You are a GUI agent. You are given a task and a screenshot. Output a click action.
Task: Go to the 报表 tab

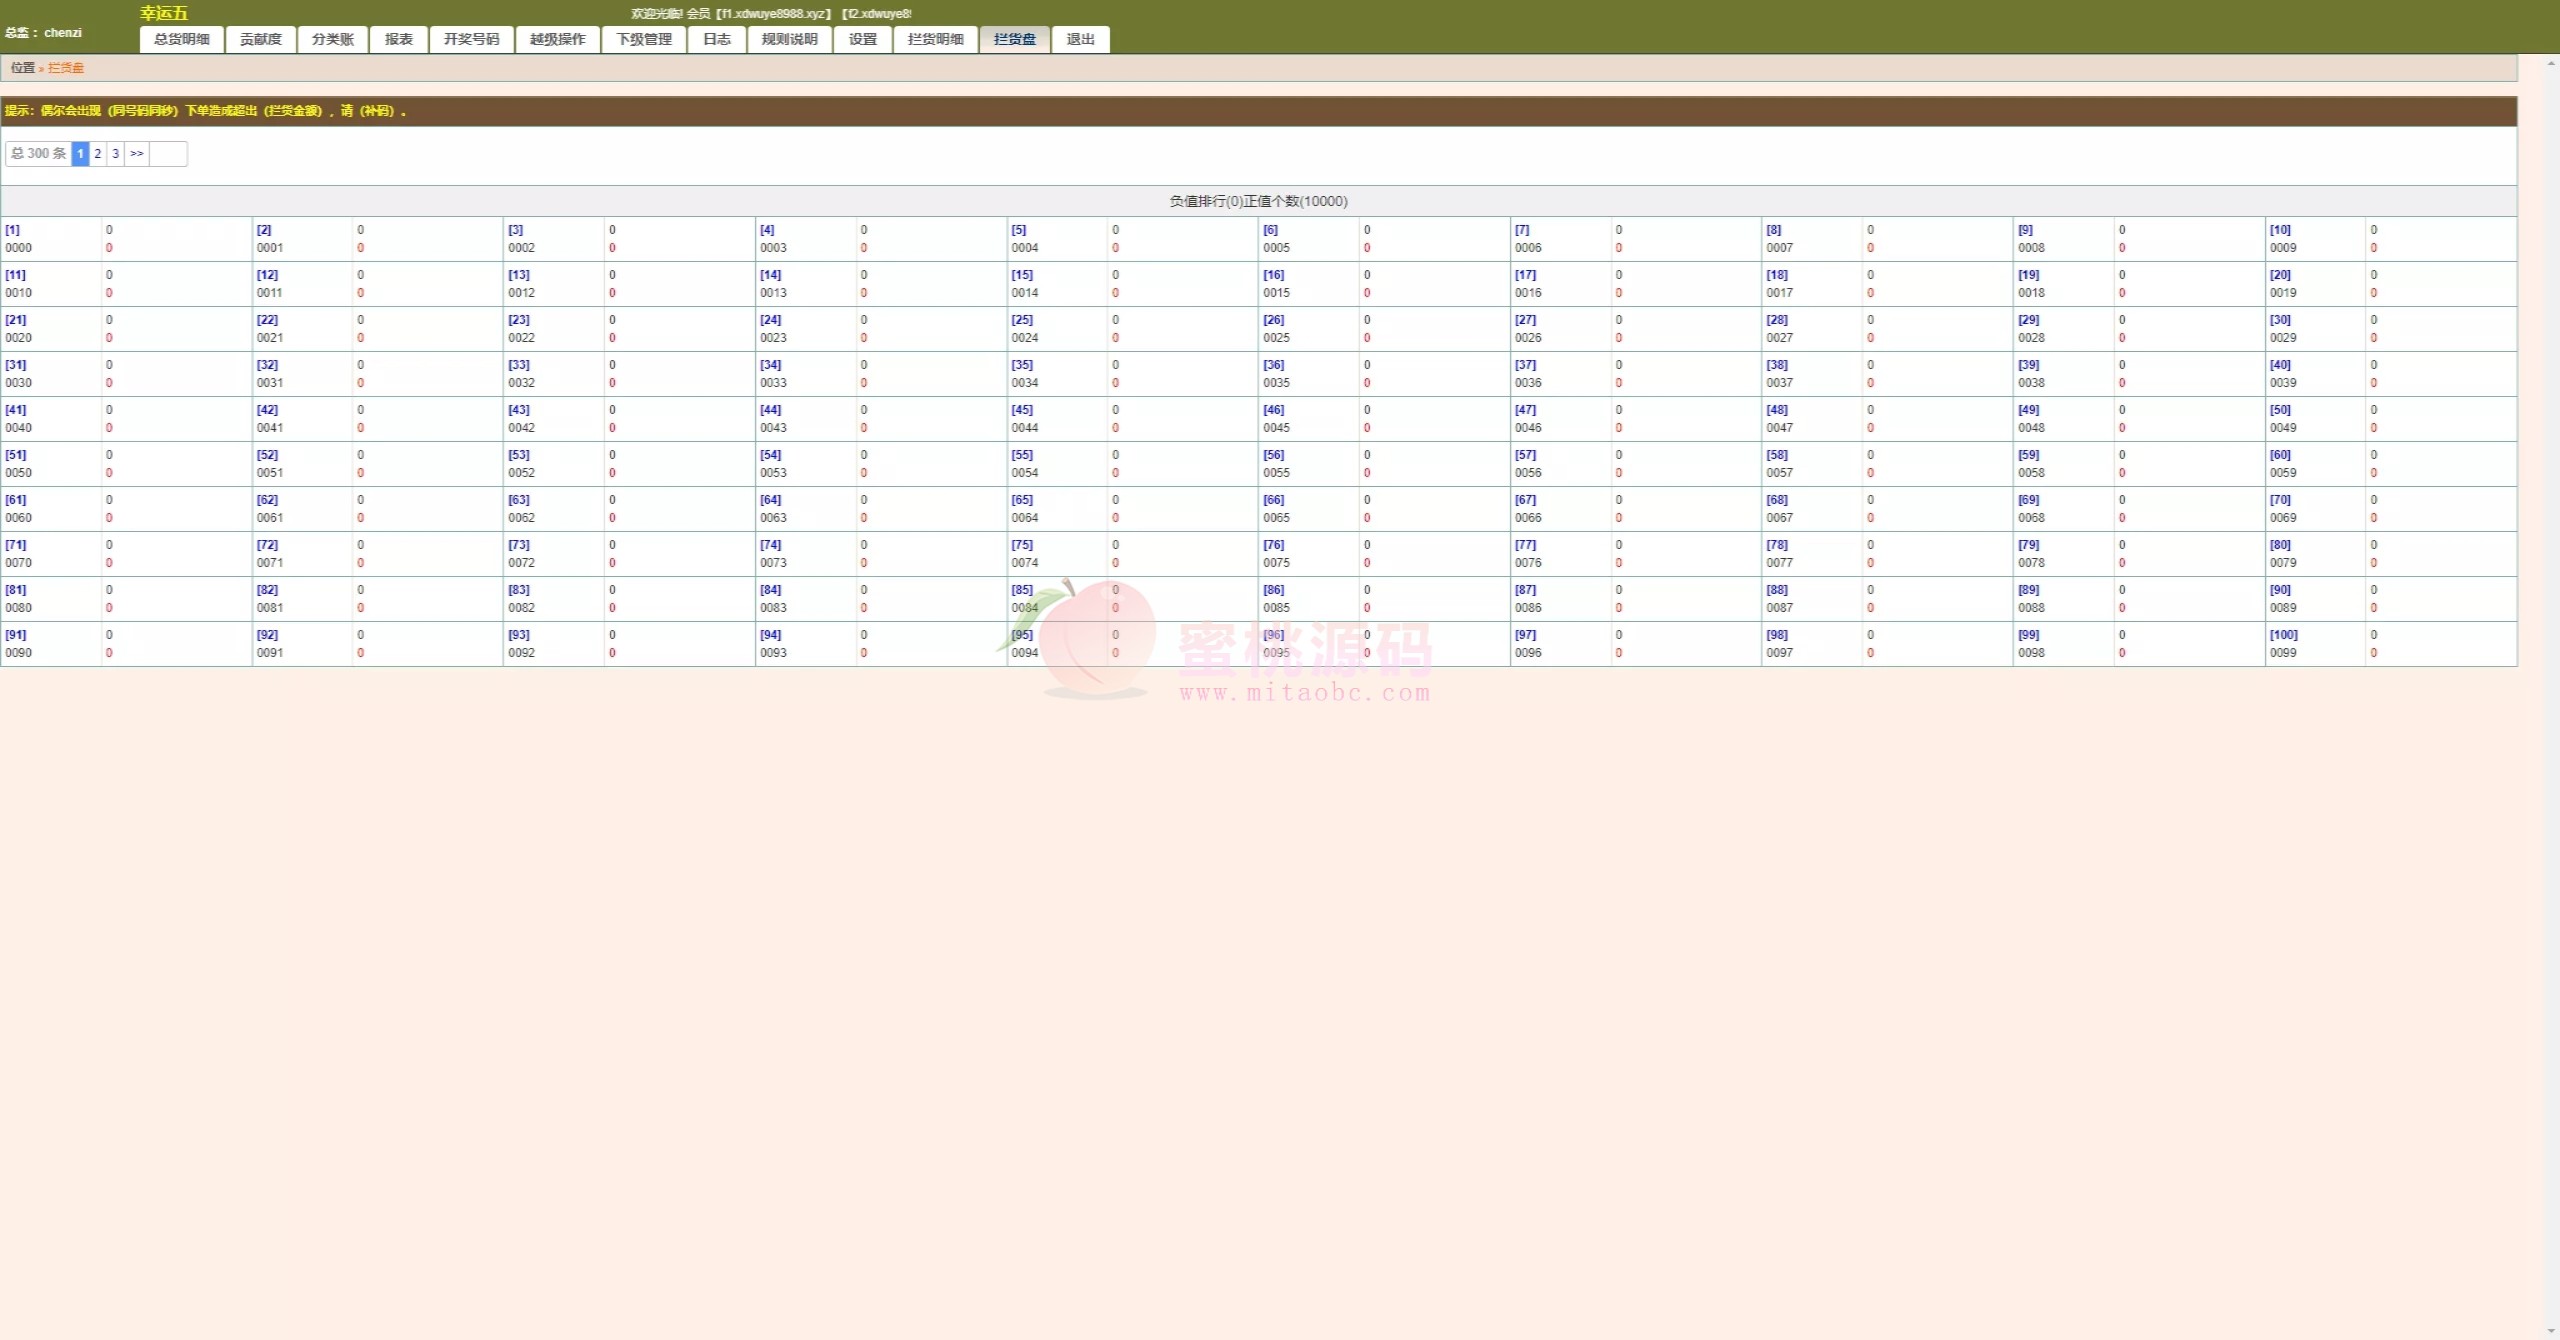coord(398,39)
